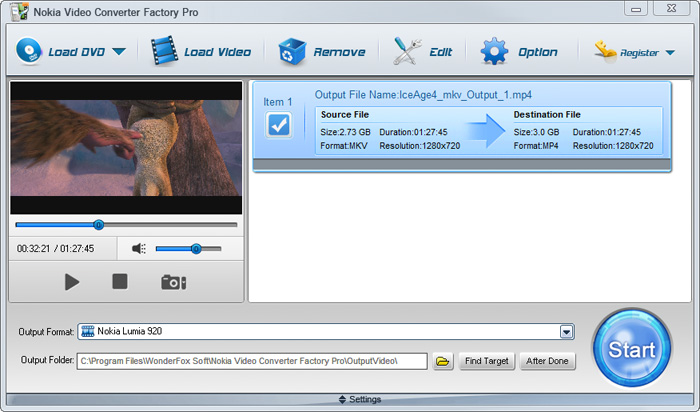Click source Format:MKV text
Screen dimensions: 700x412
point(344,146)
